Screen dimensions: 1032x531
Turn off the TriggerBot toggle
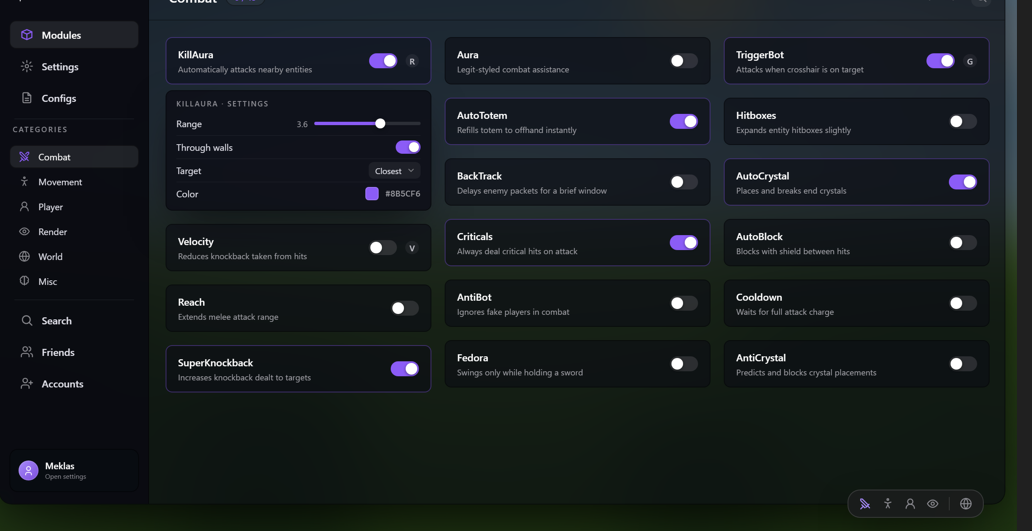941,61
